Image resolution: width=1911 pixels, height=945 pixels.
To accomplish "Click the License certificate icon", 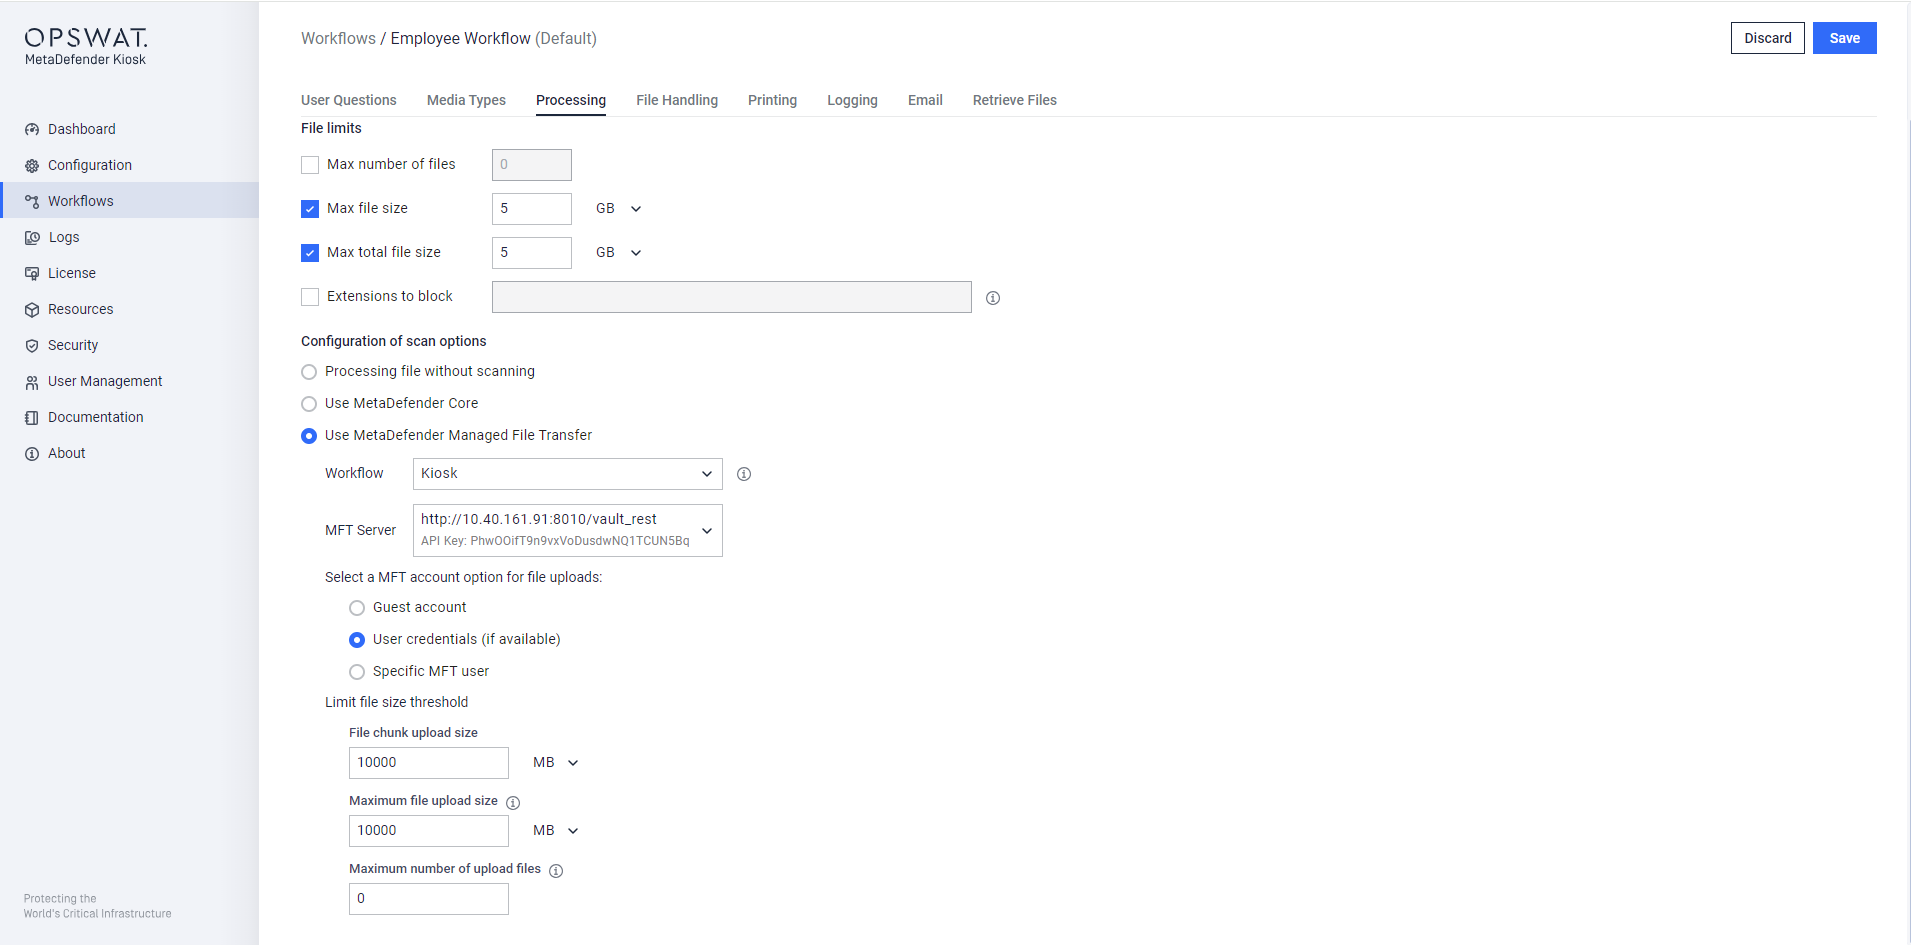I will tap(32, 274).
